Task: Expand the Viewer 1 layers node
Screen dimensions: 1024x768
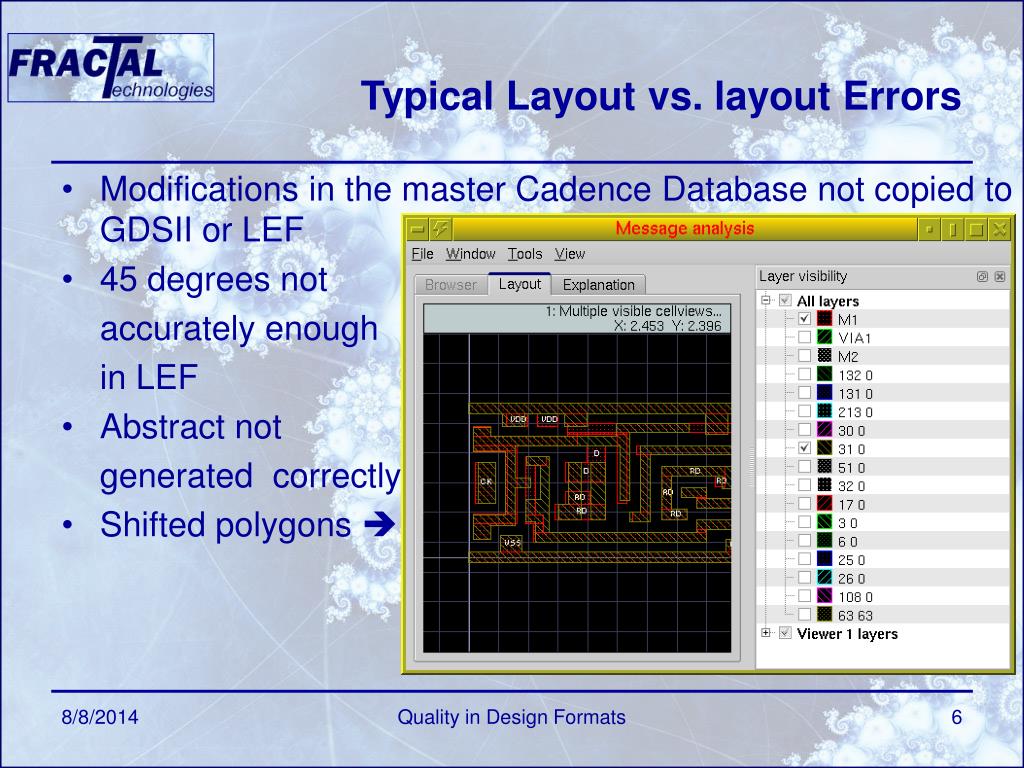Action: pyautogui.click(x=766, y=633)
